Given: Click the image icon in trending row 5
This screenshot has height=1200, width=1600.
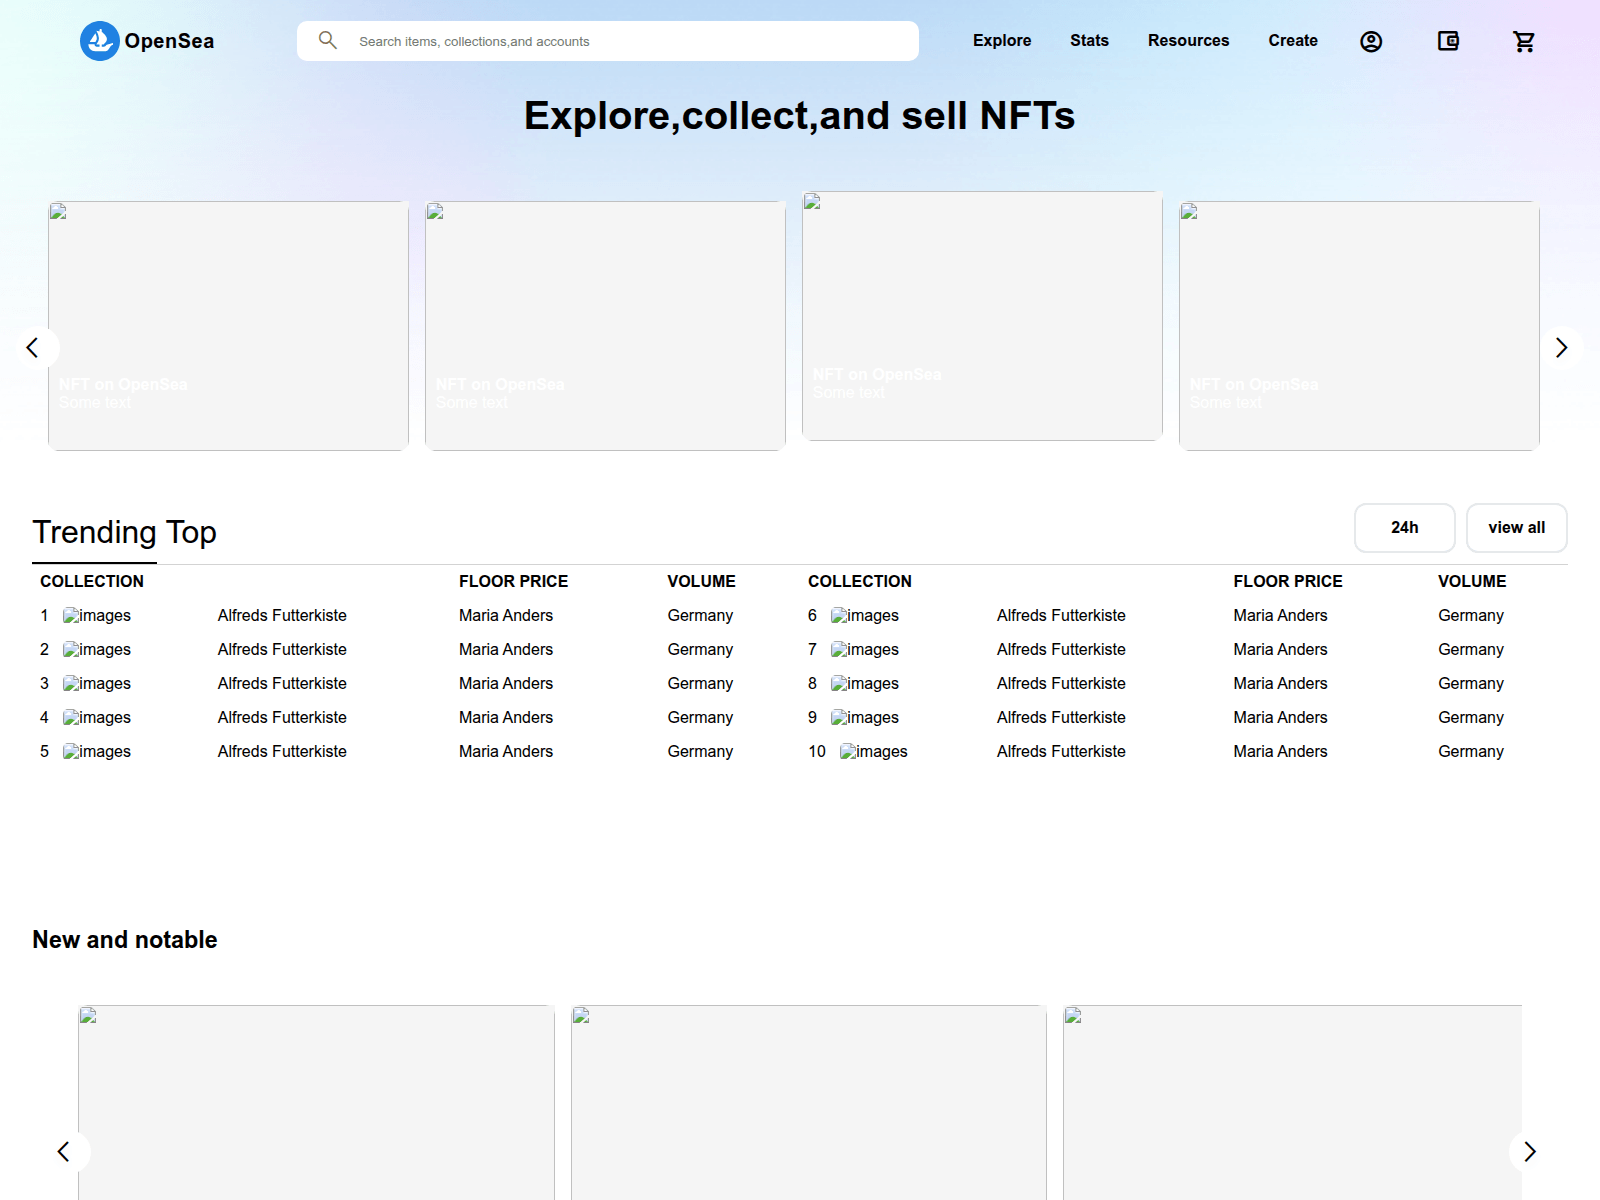Looking at the screenshot, I should click(97, 752).
